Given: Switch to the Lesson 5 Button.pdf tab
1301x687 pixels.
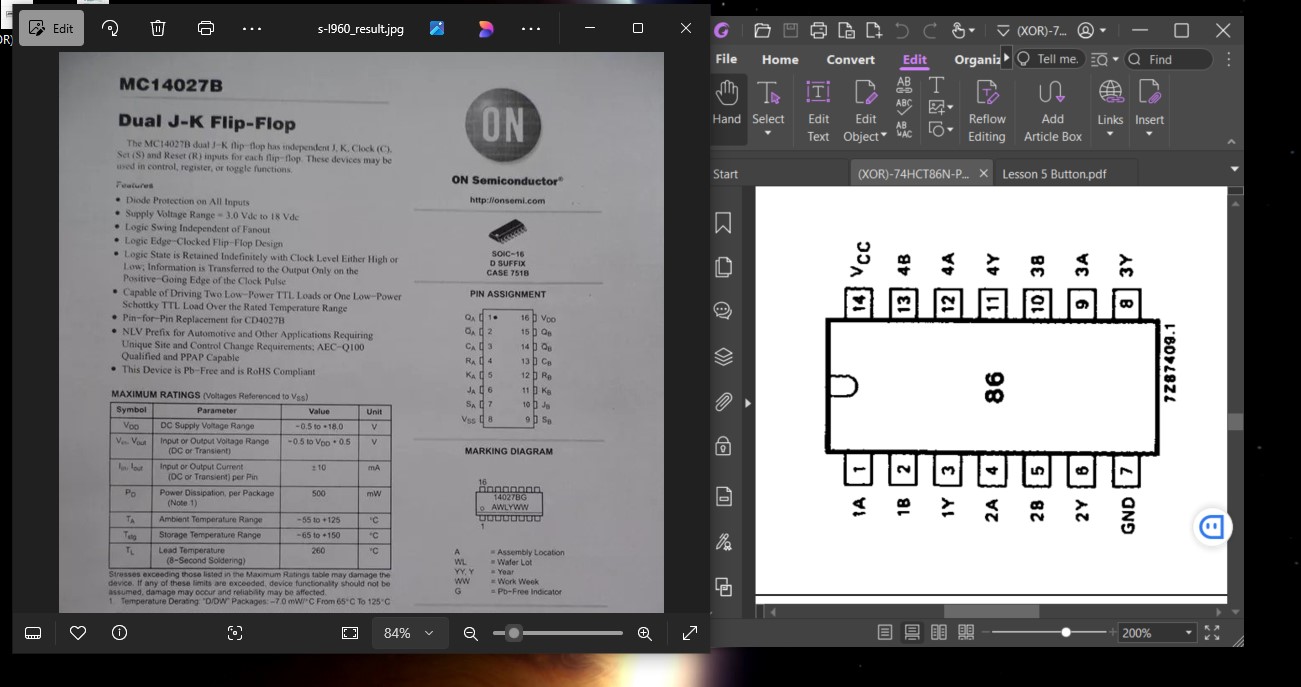Looking at the screenshot, I should (x=1054, y=174).
